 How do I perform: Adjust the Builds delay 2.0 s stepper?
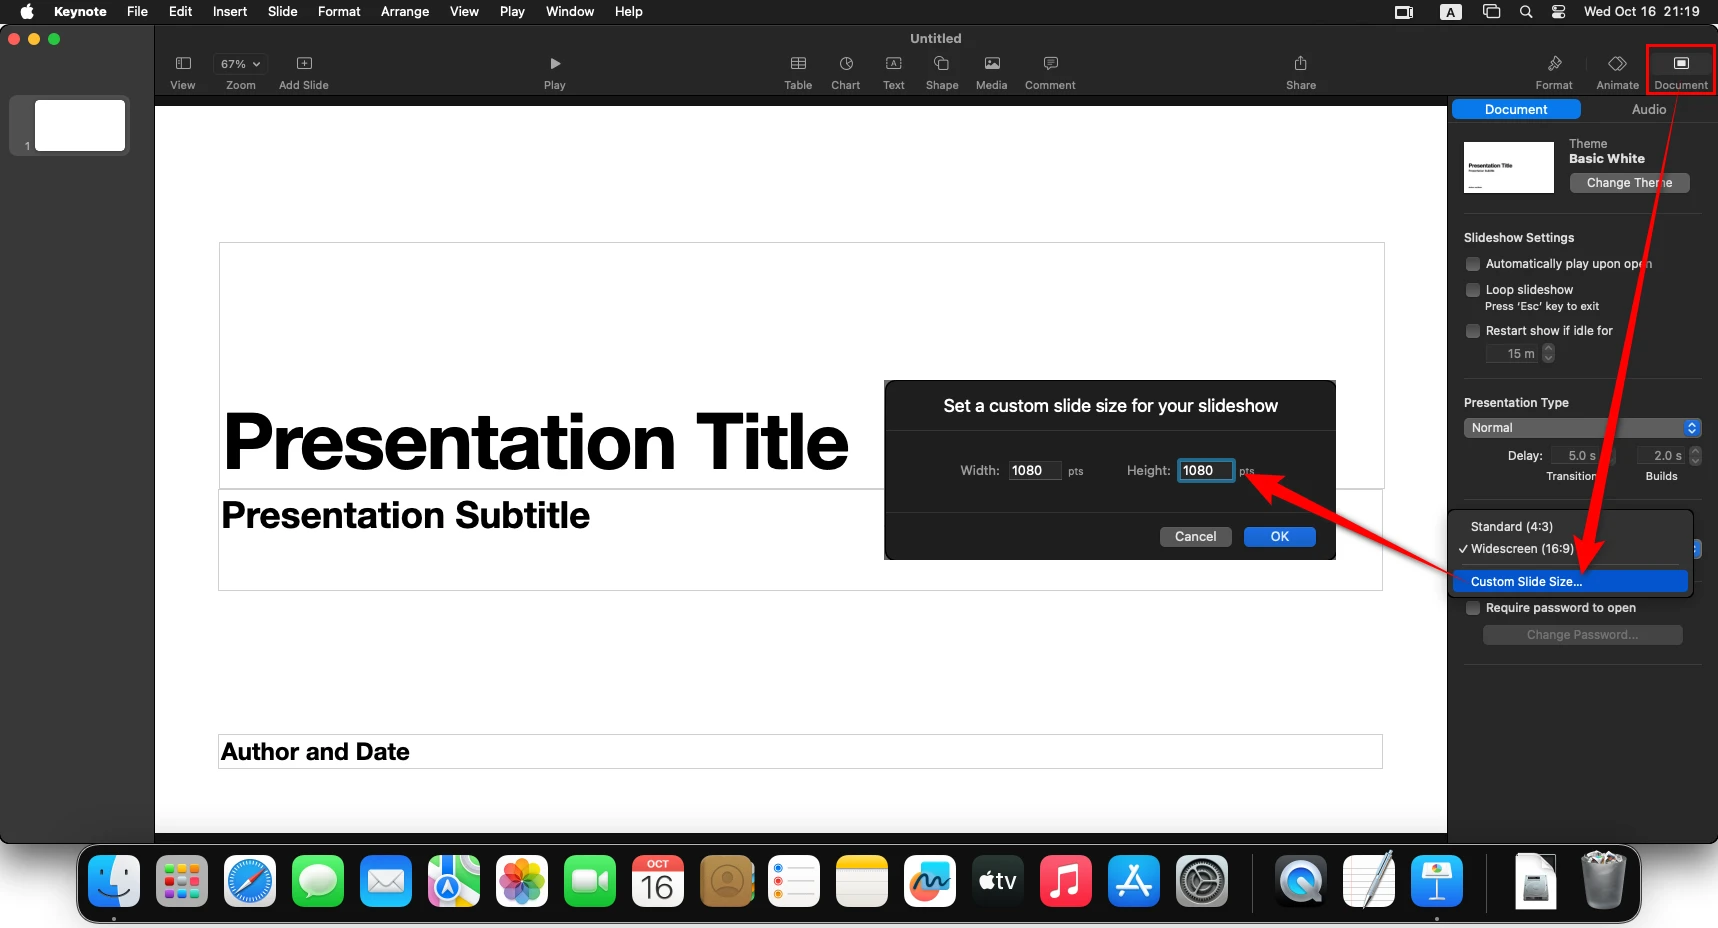tap(1695, 455)
